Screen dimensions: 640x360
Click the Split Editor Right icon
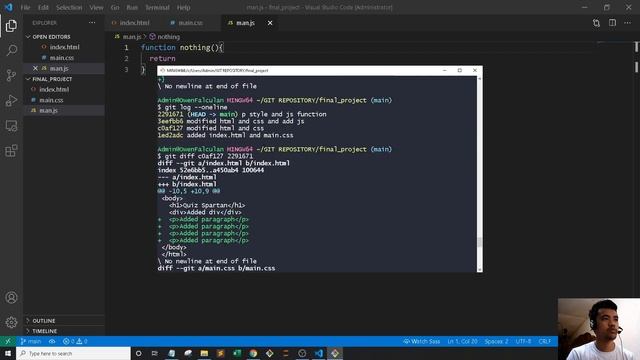coord(612,23)
